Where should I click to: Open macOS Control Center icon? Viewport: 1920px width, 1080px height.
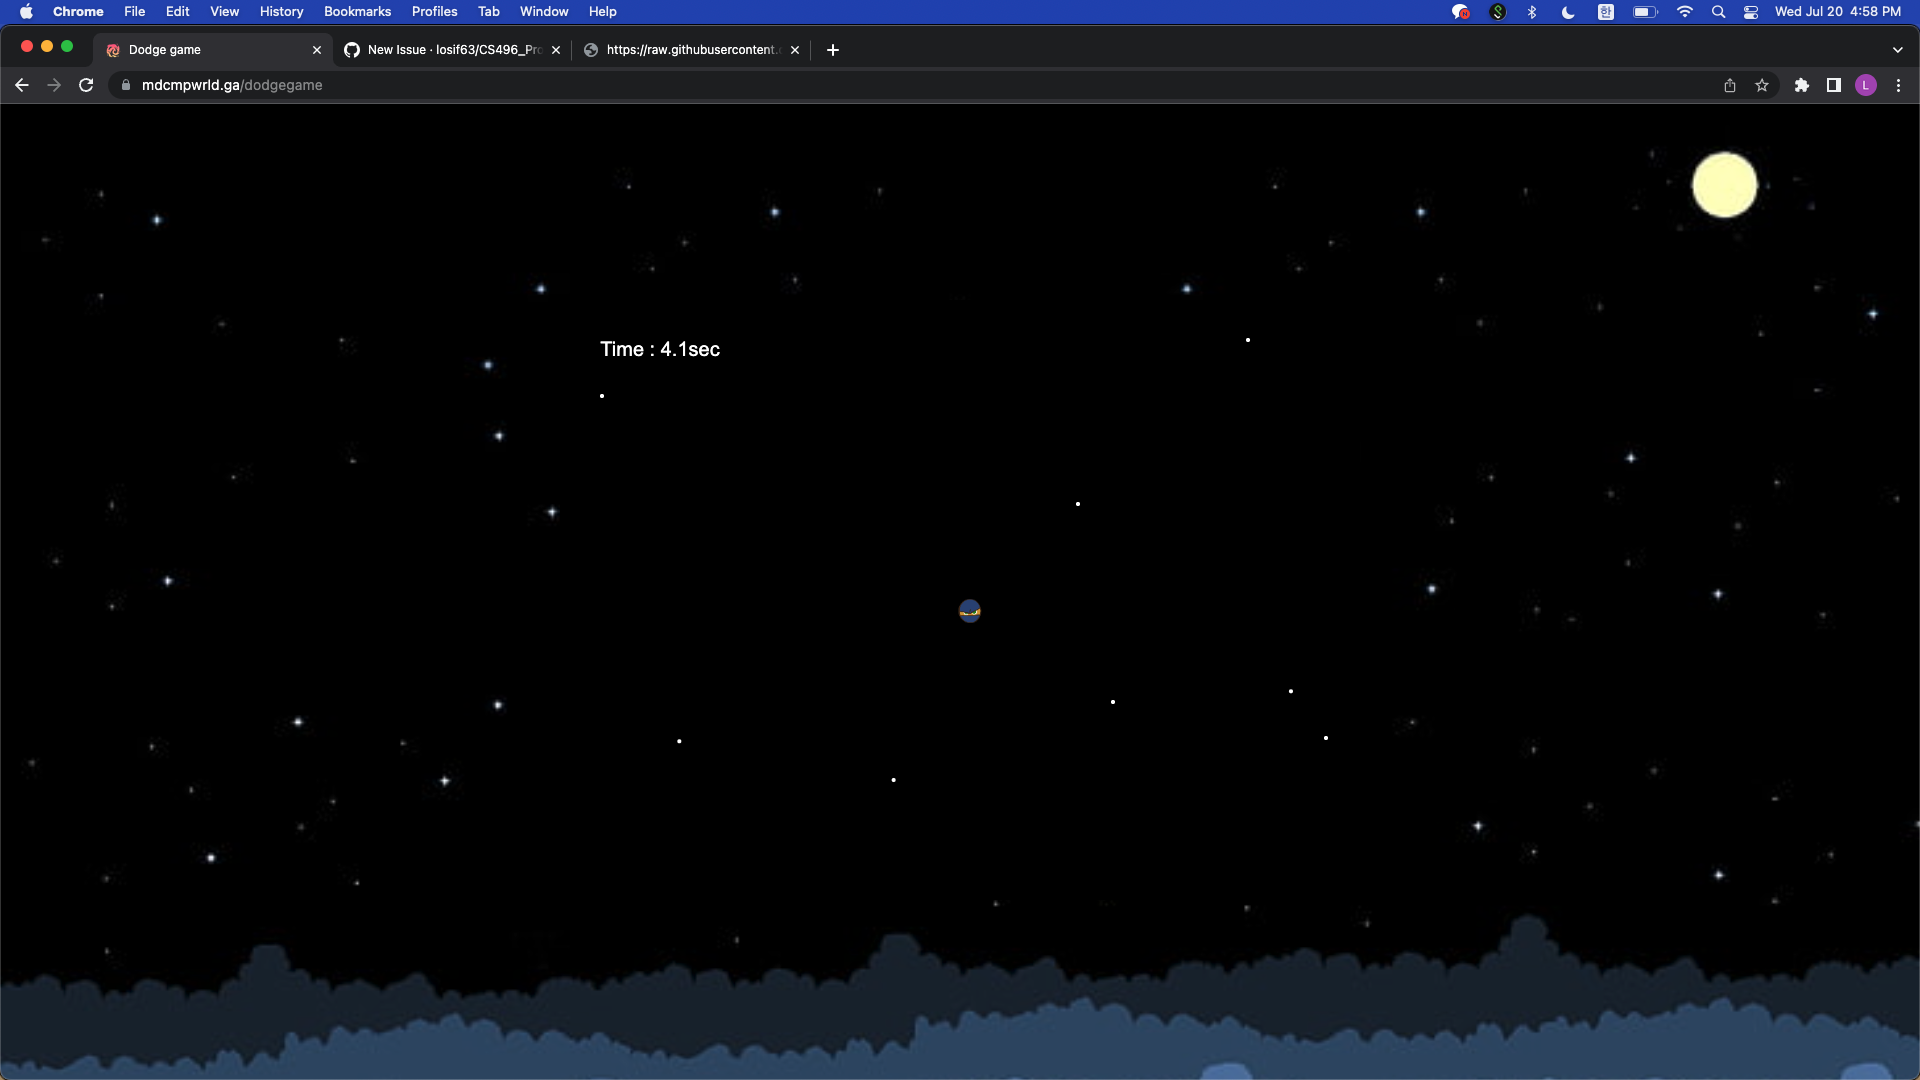pyautogui.click(x=1751, y=12)
